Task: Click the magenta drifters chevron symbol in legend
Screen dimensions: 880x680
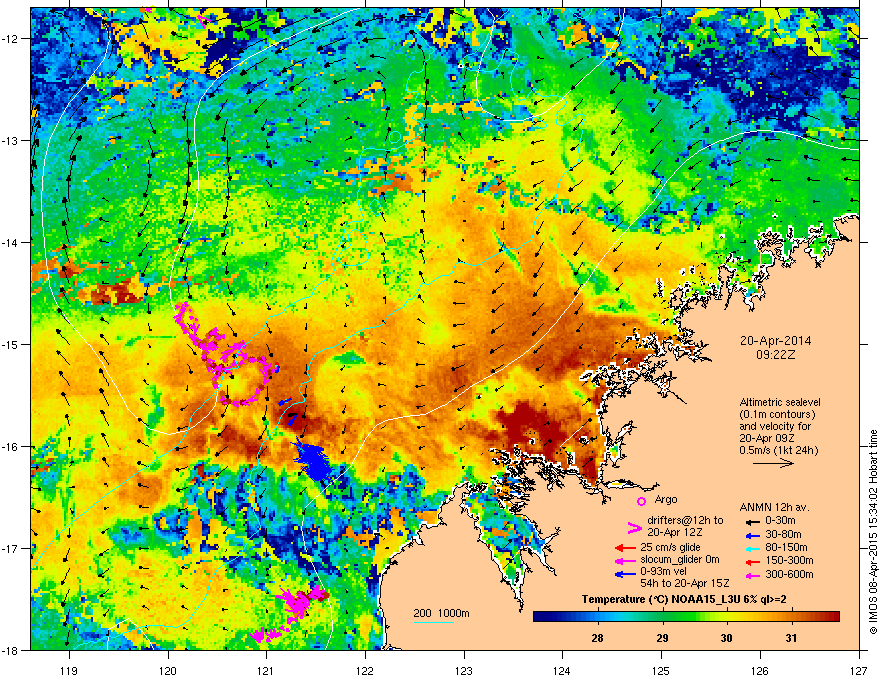Action: tap(634, 527)
